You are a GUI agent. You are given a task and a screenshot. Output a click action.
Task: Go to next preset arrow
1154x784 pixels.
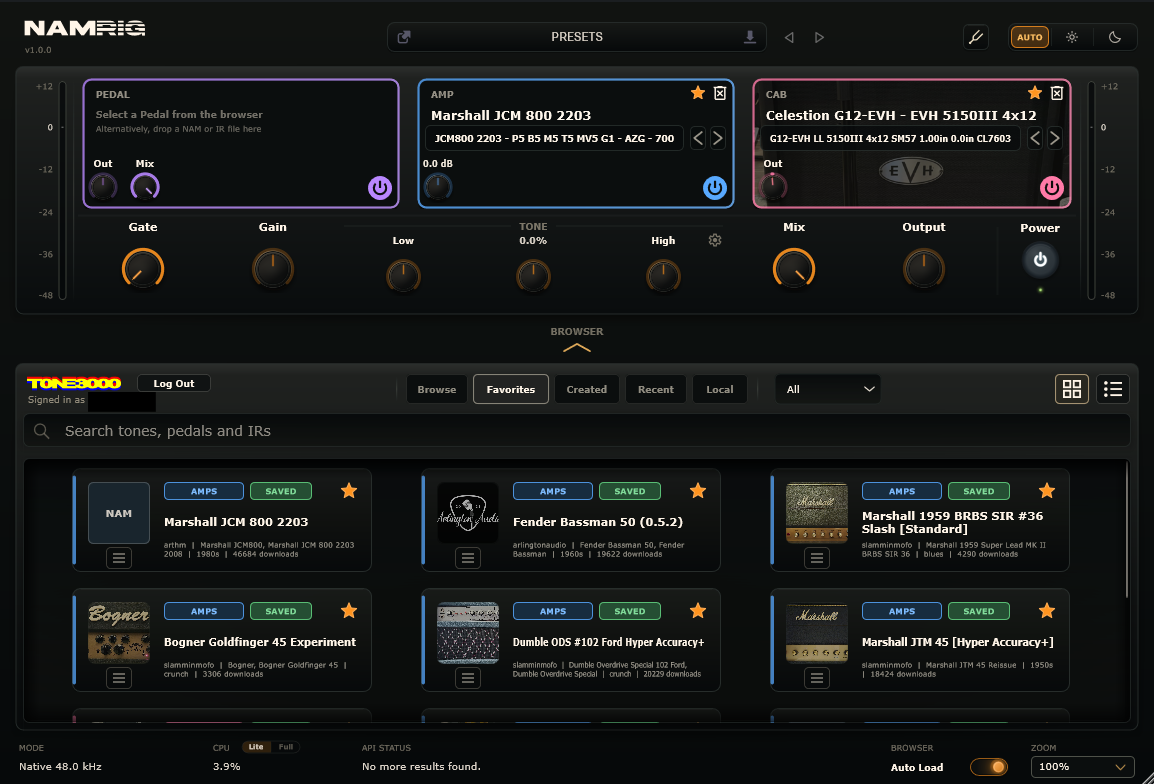point(819,37)
